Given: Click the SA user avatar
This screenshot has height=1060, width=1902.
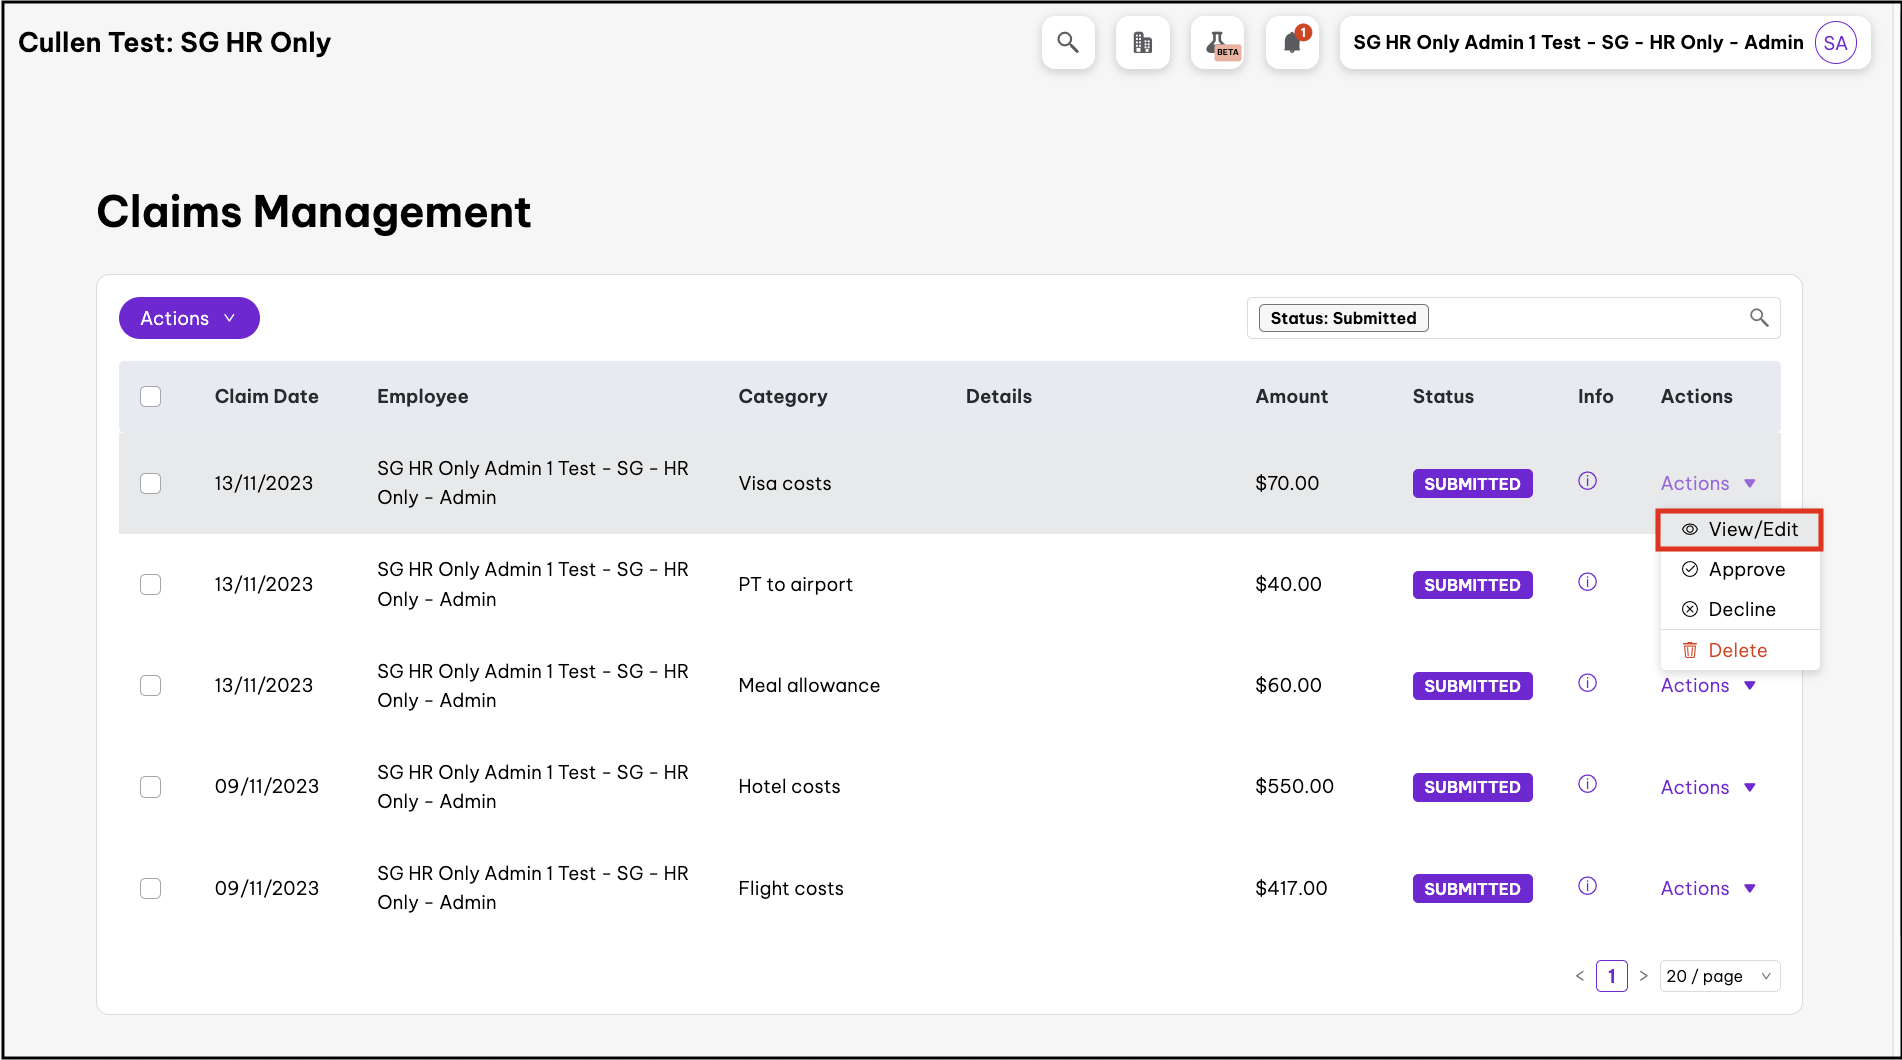Looking at the screenshot, I should click(1835, 43).
